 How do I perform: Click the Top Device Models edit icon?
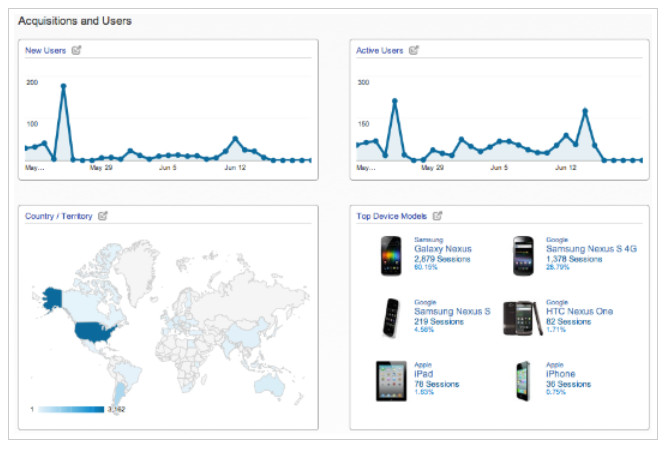point(437,214)
